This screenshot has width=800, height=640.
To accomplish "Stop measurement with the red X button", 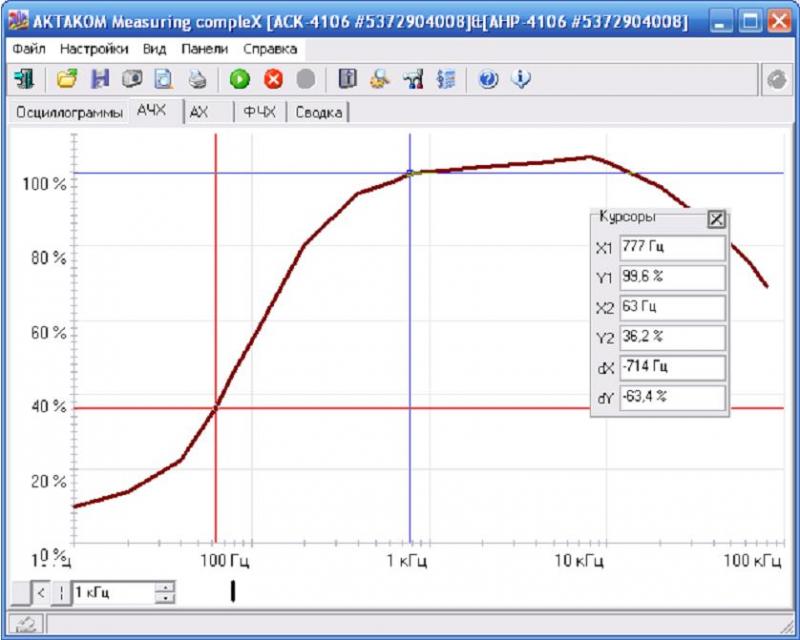I will (x=273, y=80).
